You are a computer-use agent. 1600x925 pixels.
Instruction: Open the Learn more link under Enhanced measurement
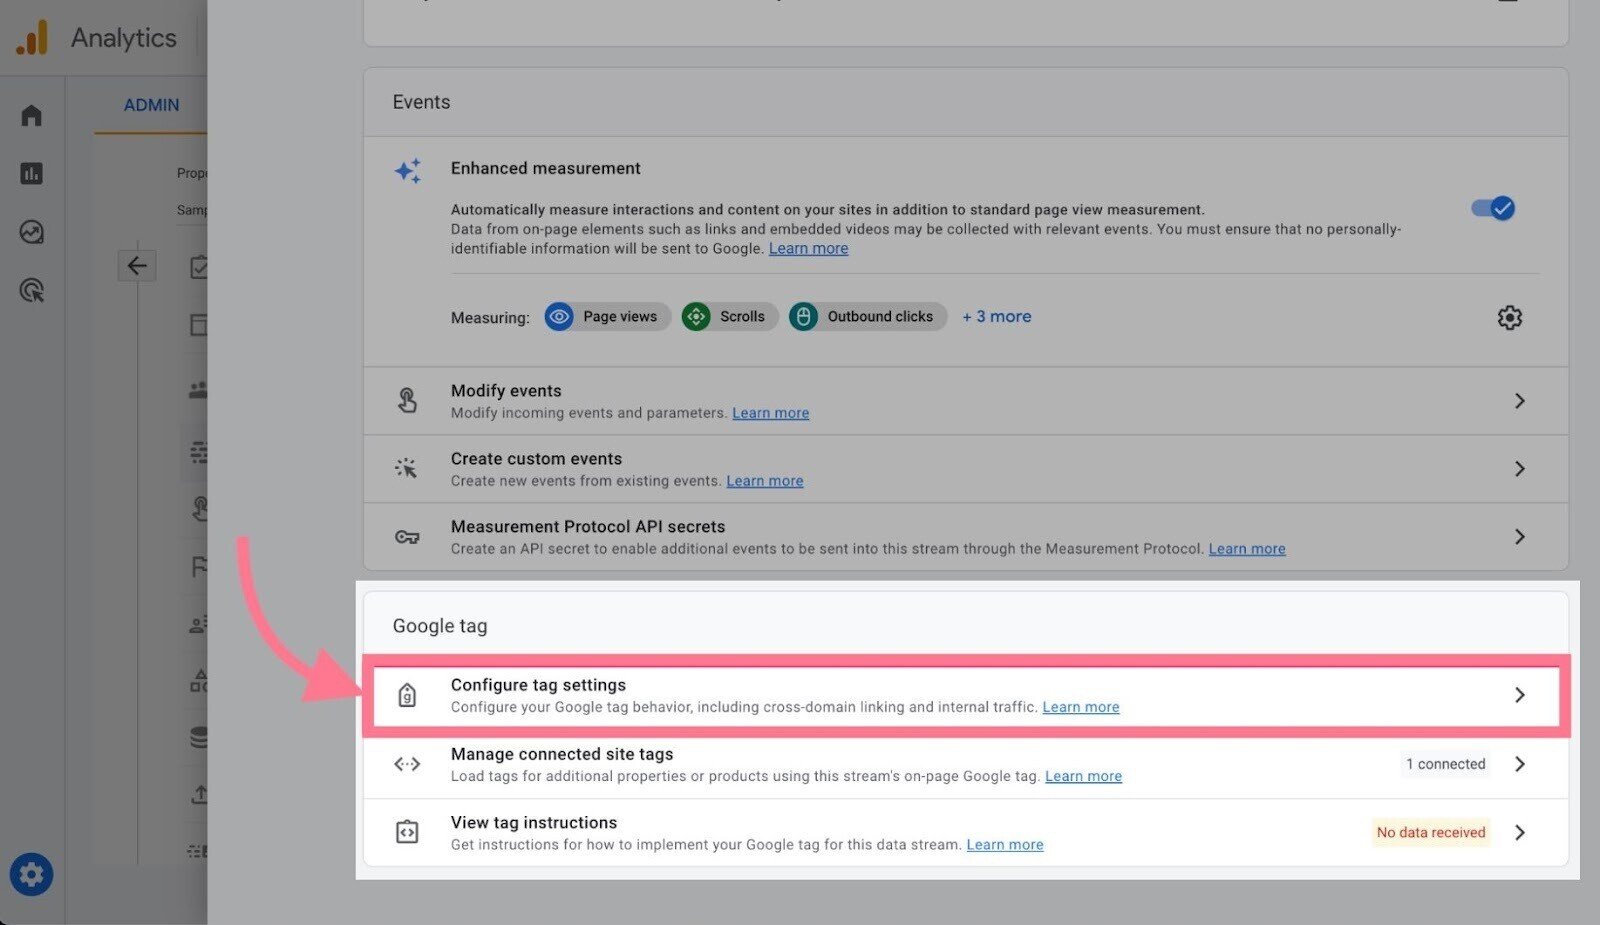pyautogui.click(x=808, y=248)
